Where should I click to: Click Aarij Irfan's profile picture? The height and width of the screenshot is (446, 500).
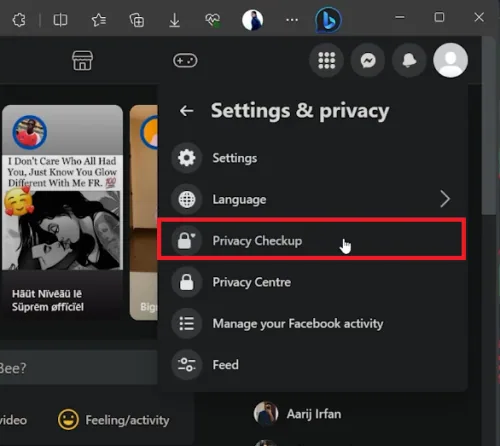tap(266, 414)
